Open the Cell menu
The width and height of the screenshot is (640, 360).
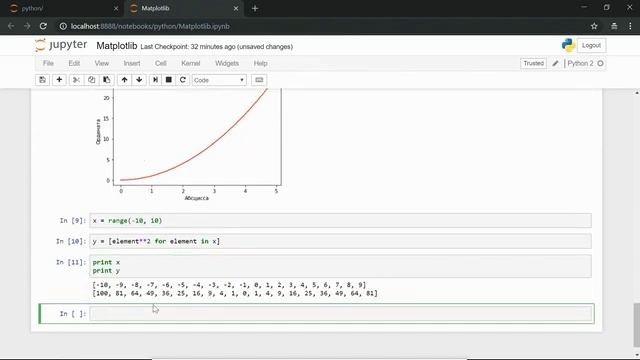pos(160,63)
